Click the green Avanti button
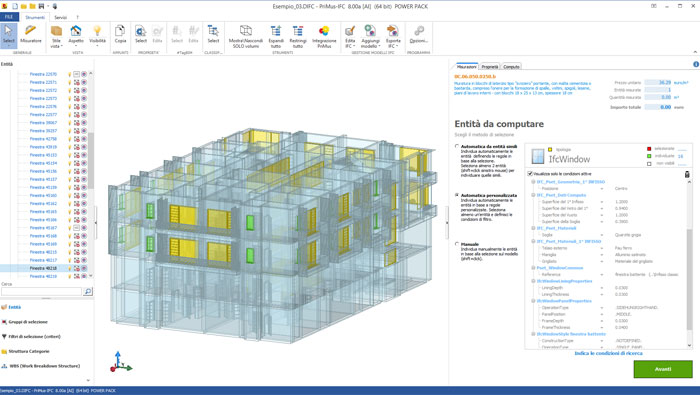This screenshot has height=395, width=700. click(x=663, y=369)
